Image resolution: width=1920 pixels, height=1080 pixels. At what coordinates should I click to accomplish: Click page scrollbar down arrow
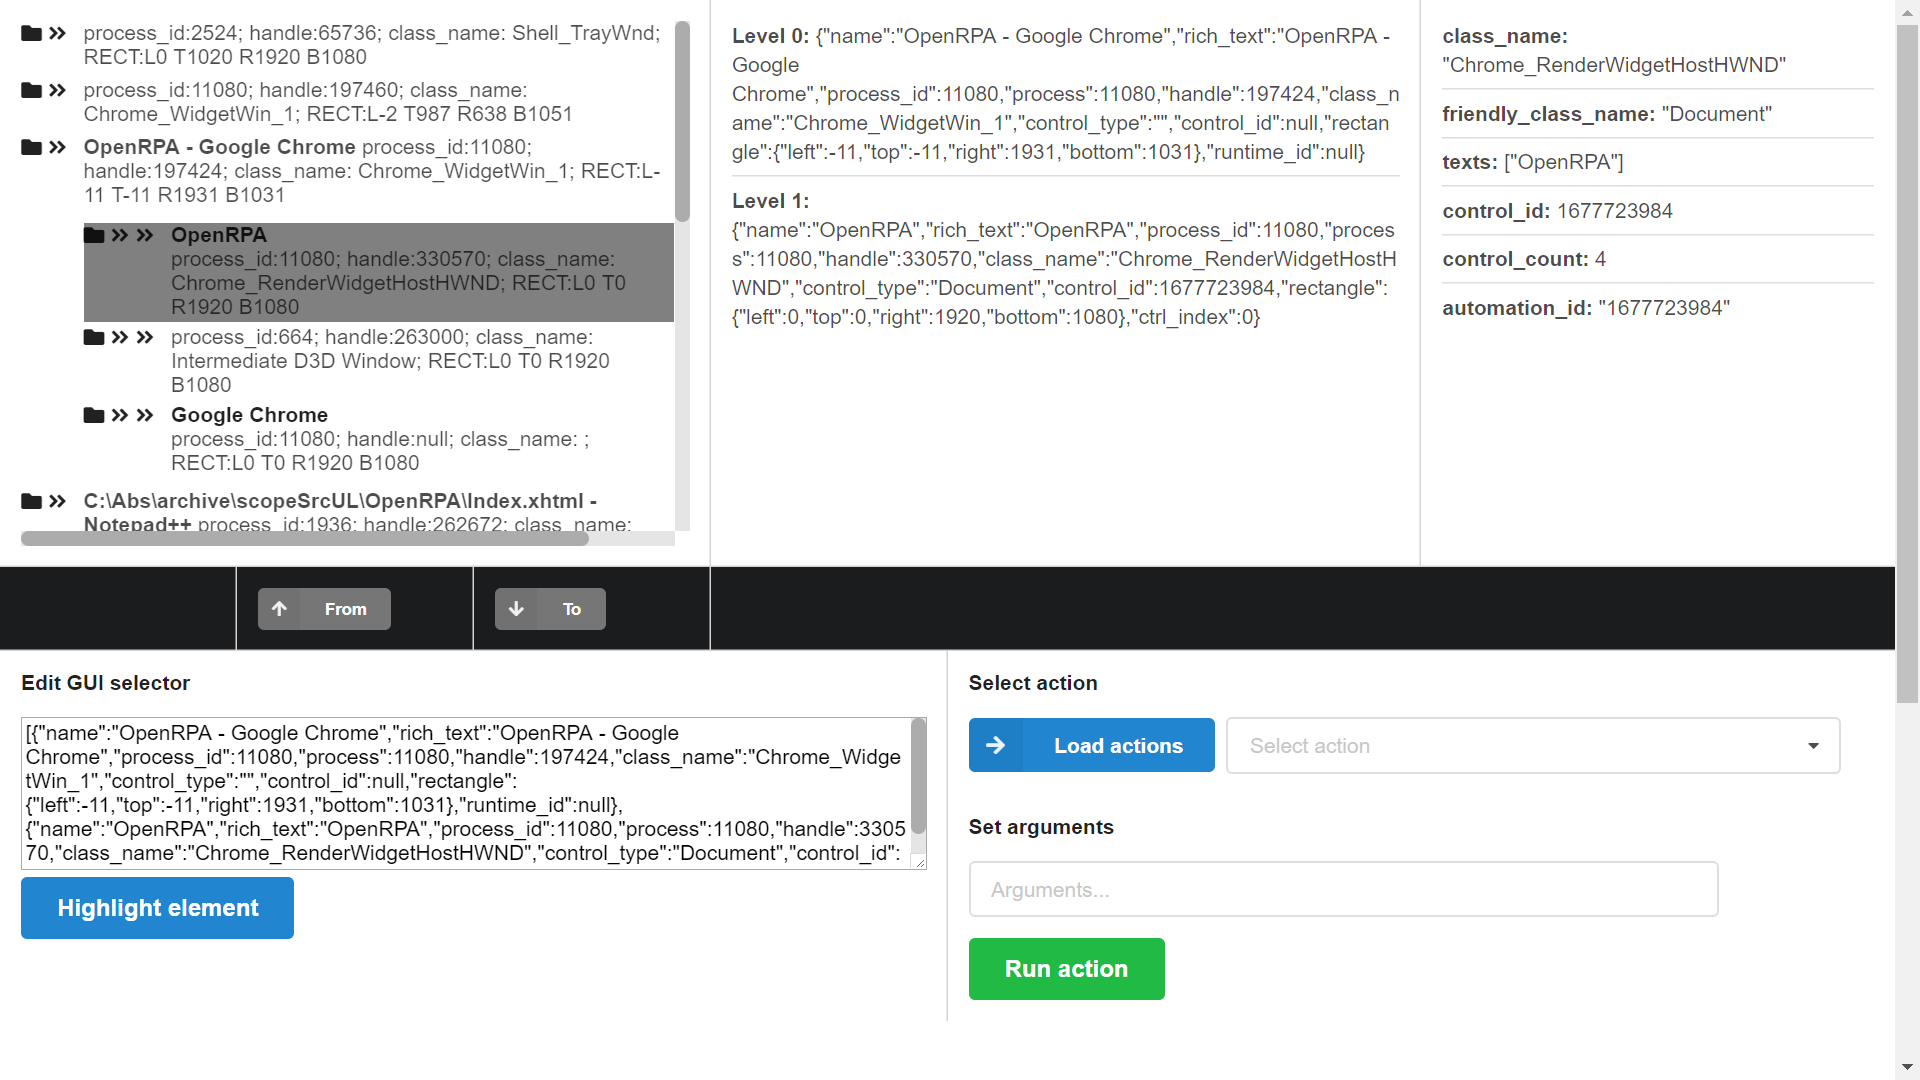tap(1907, 1068)
